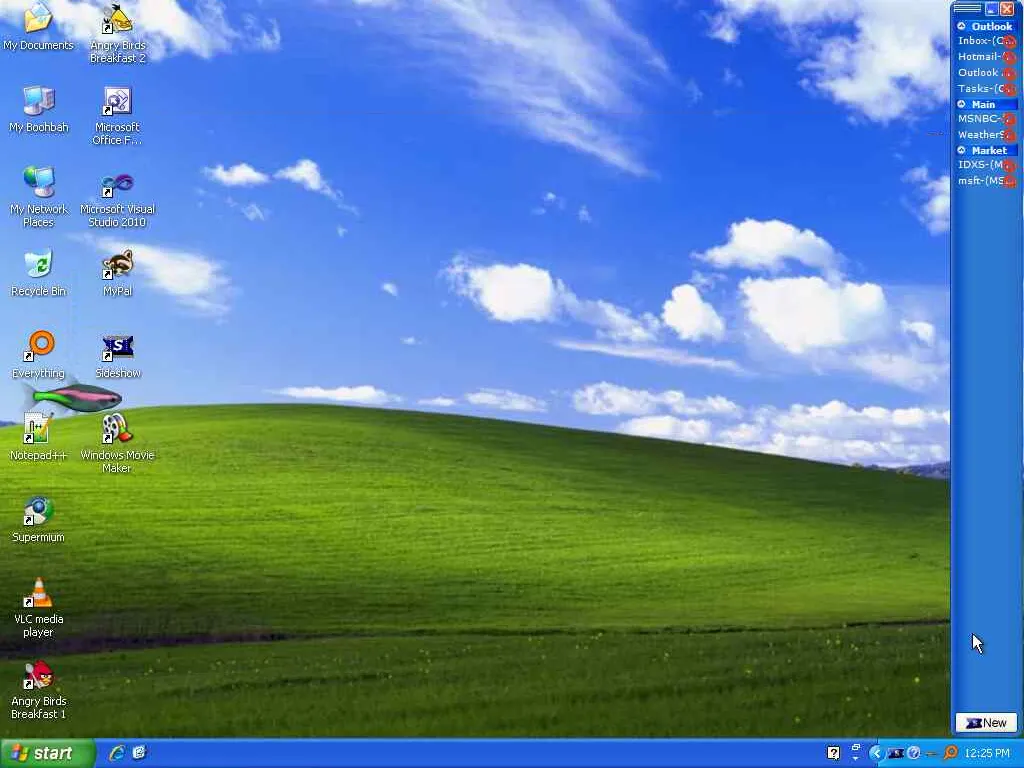This screenshot has width=1024, height=768.
Task: Expand hidden system tray icons chevron
Action: pos(875,753)
